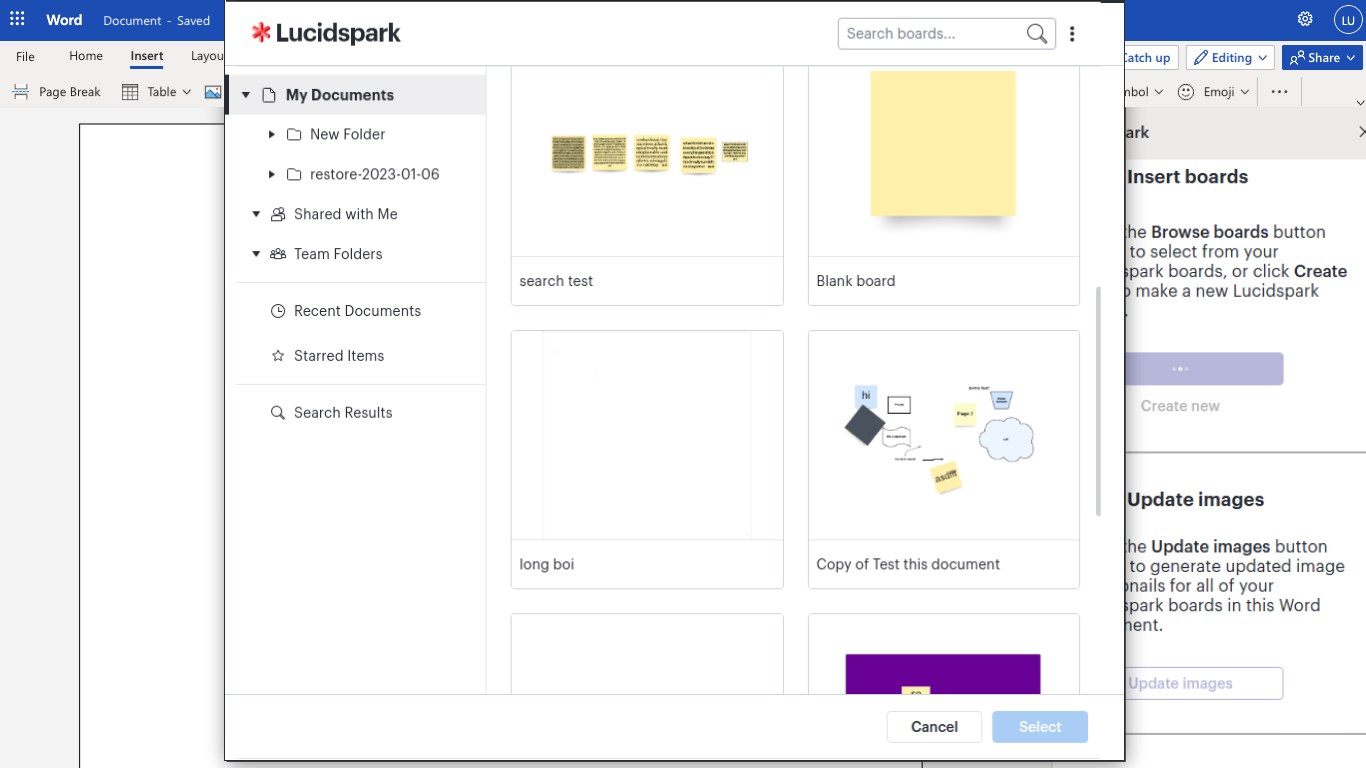Expand the New Folder node

(272, 134)
